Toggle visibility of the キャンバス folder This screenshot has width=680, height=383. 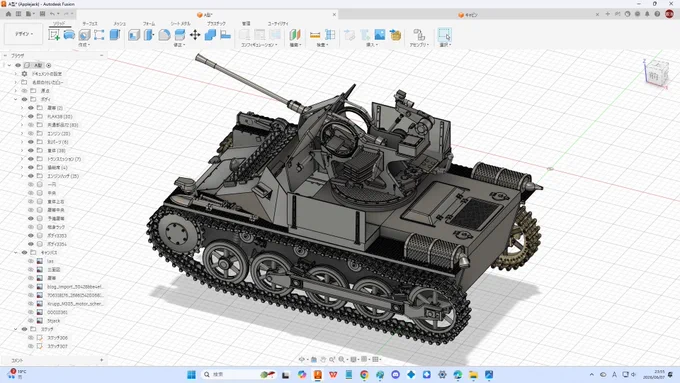coord(24,252)
